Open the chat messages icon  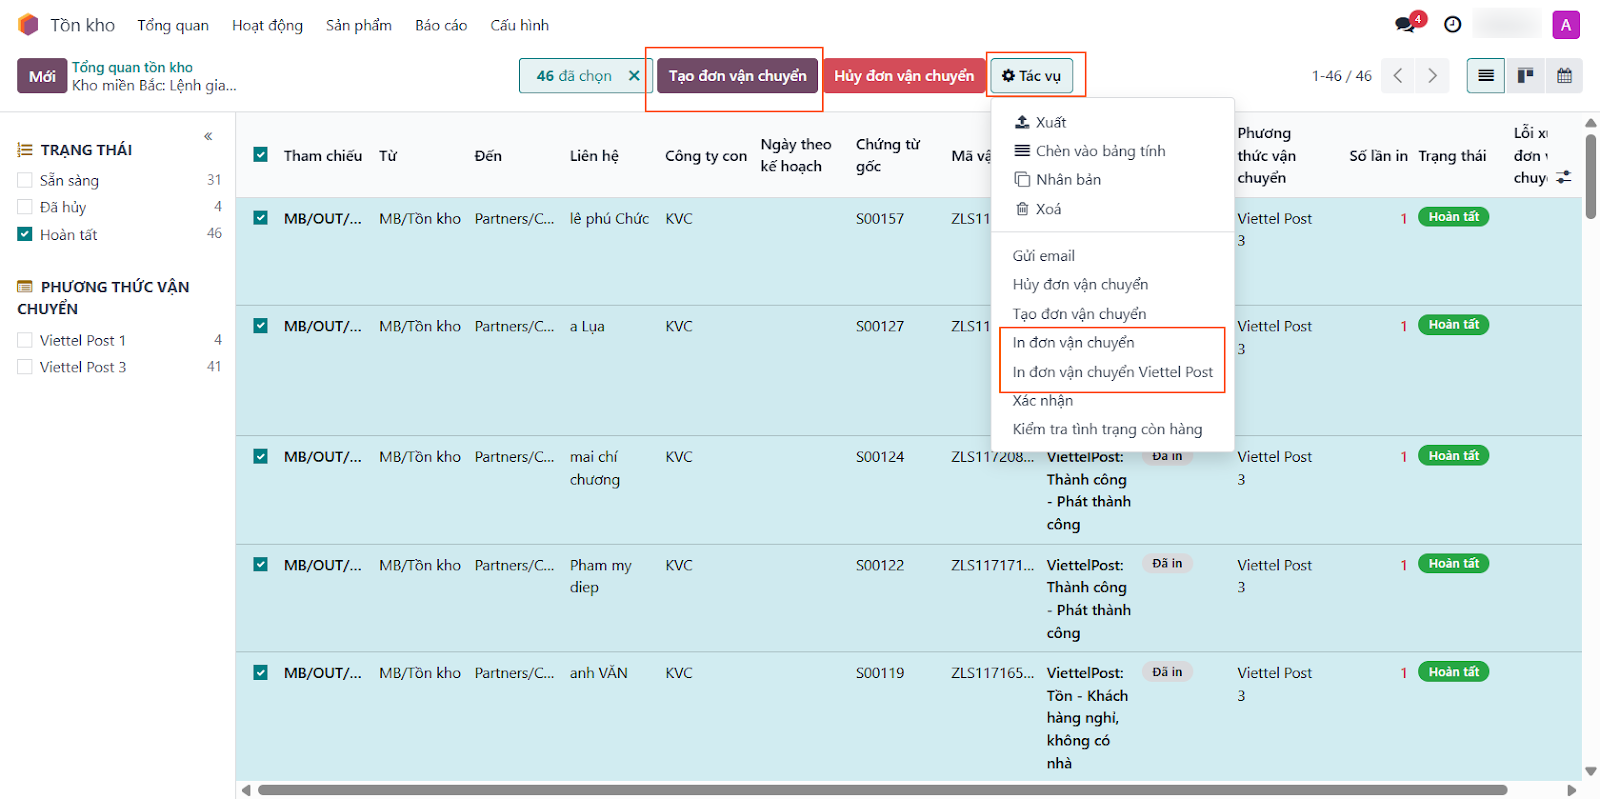coord(1406,24)
